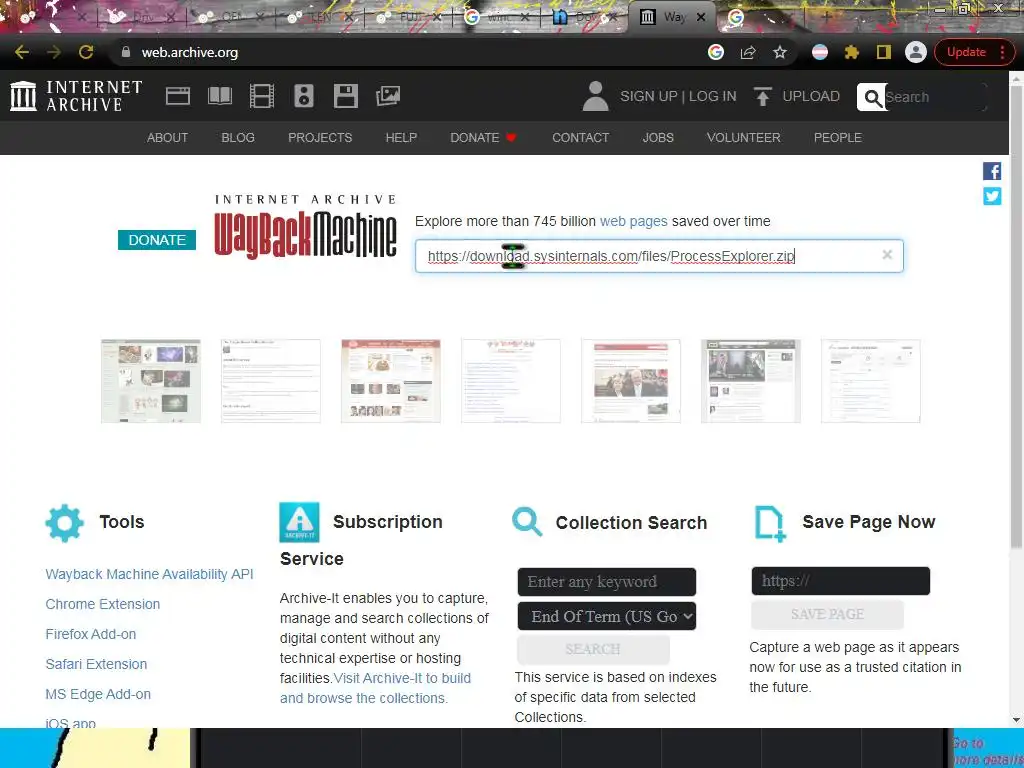Click the header Search input box

pyautogui.click(x=933, y=97)
